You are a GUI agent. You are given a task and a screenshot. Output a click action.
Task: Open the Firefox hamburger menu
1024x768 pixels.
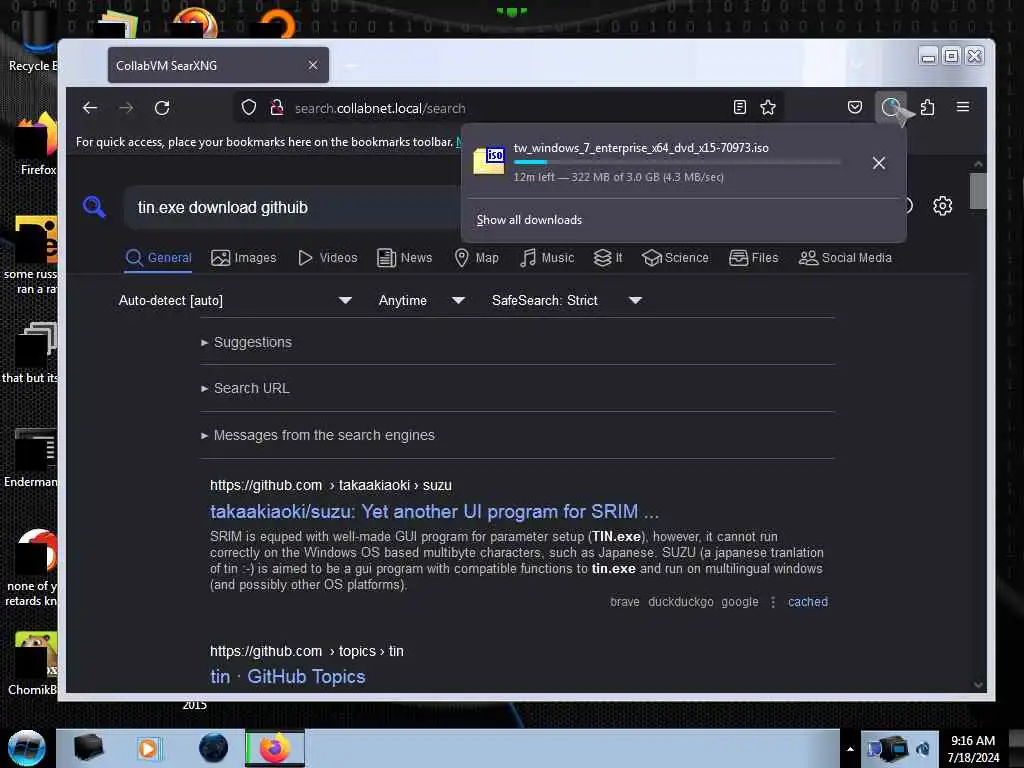pos(963,107)
